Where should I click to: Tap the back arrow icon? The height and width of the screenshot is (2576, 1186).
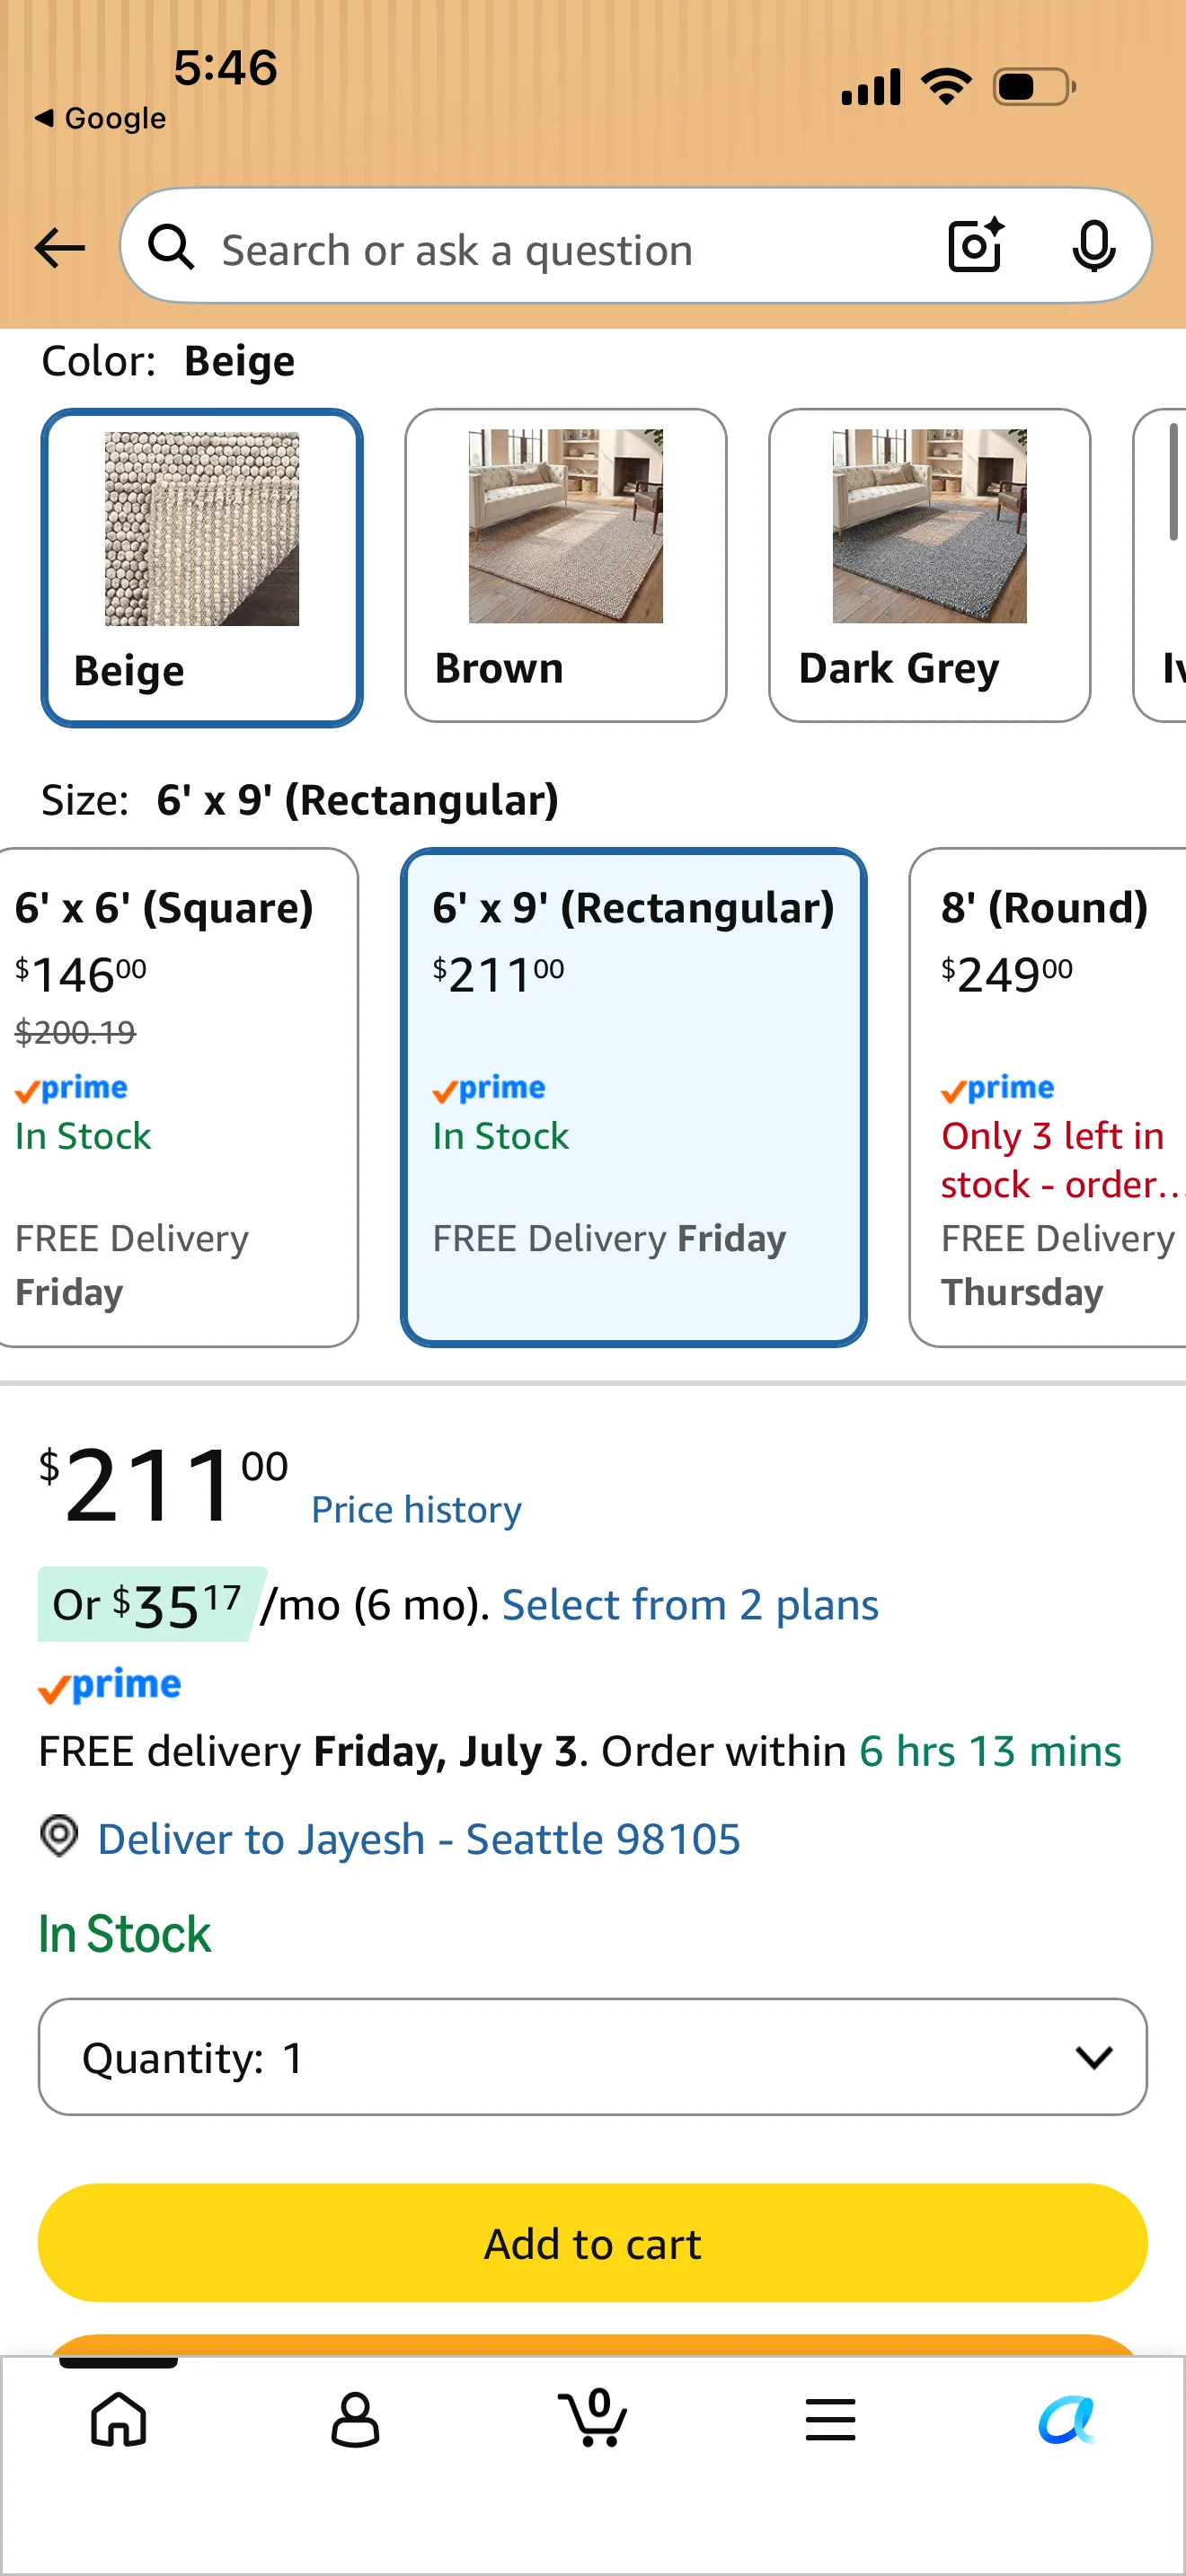(x=60, y=247)
